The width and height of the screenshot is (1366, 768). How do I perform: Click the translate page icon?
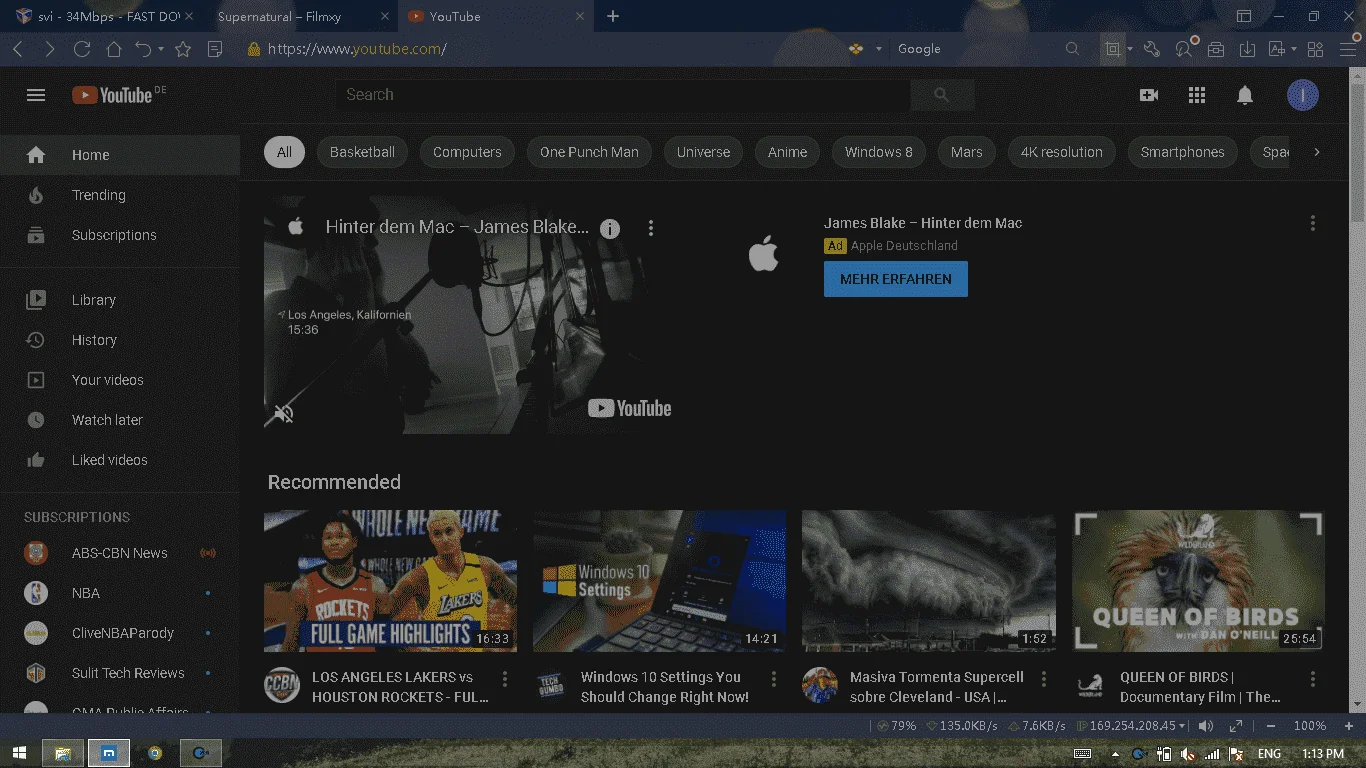pos(1276,49)
